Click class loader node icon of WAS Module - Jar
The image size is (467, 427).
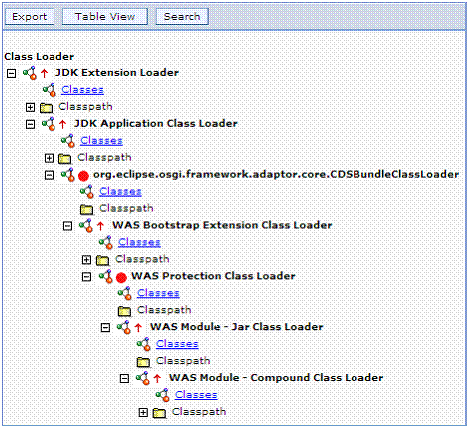click(x=124, y=327)
